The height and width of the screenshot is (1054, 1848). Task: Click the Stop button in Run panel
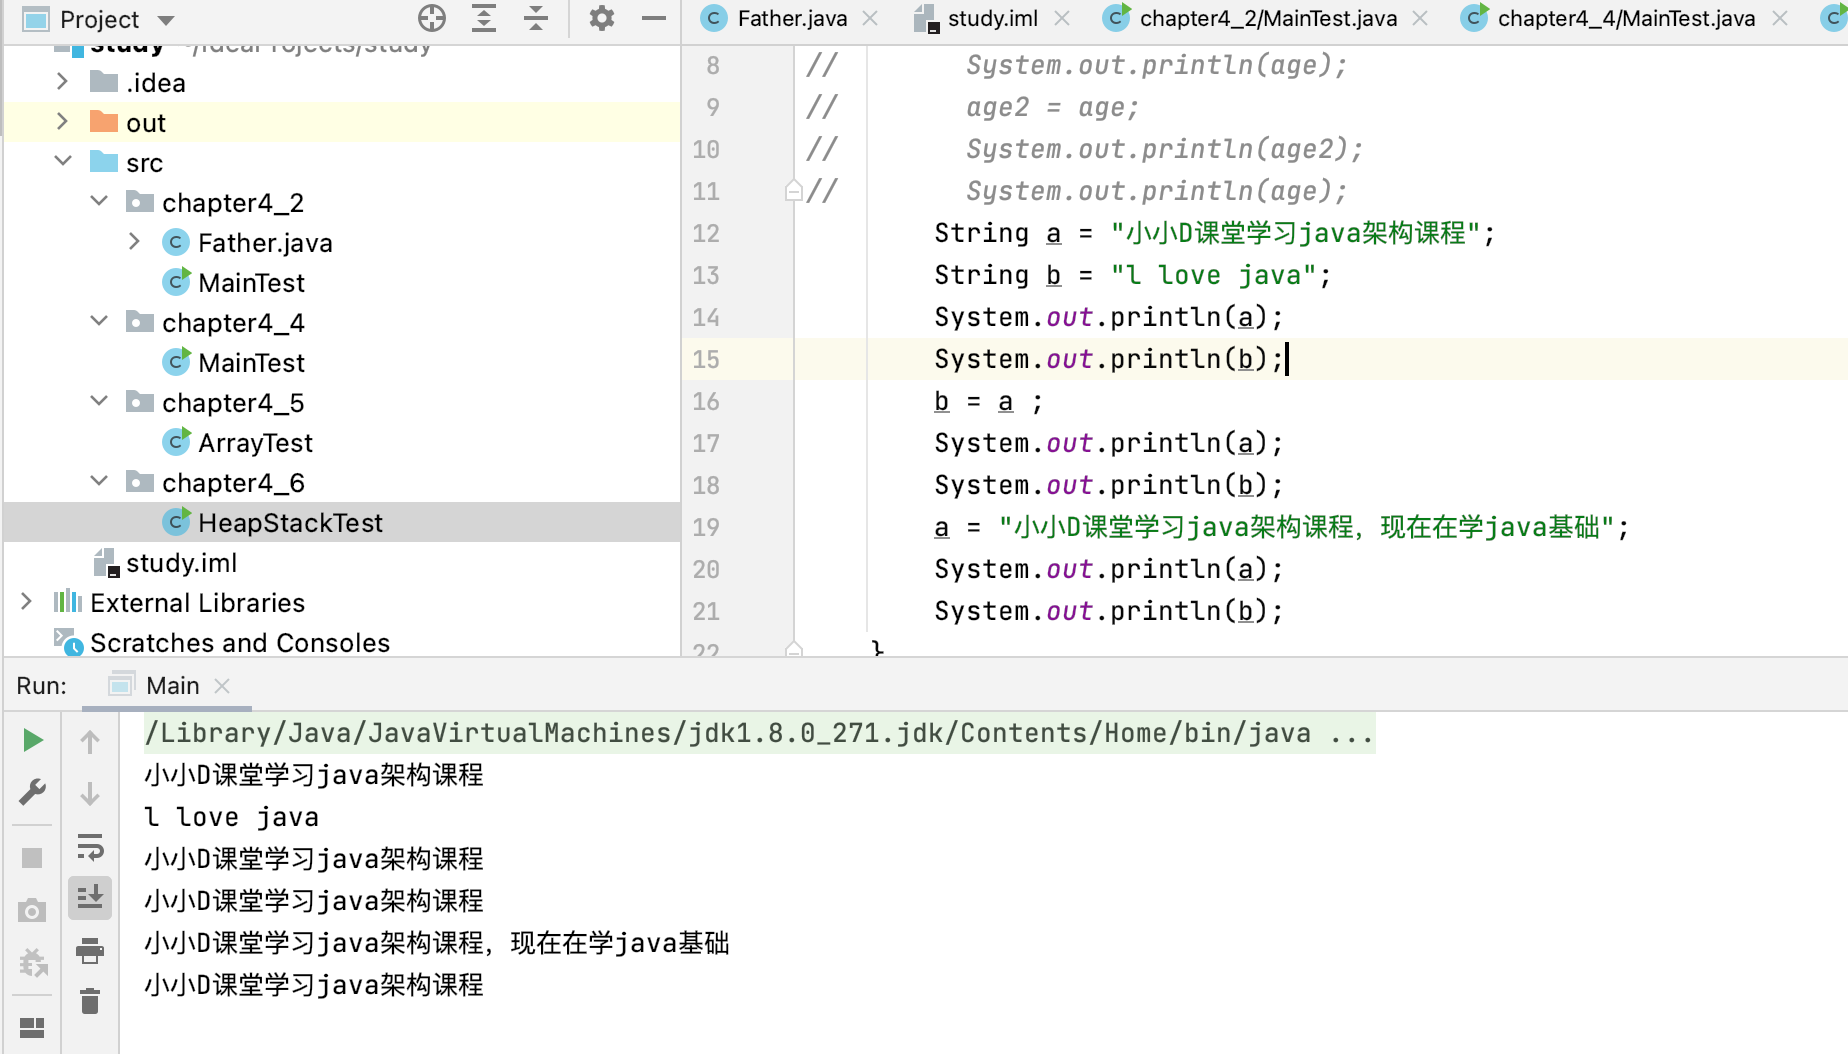32,858
